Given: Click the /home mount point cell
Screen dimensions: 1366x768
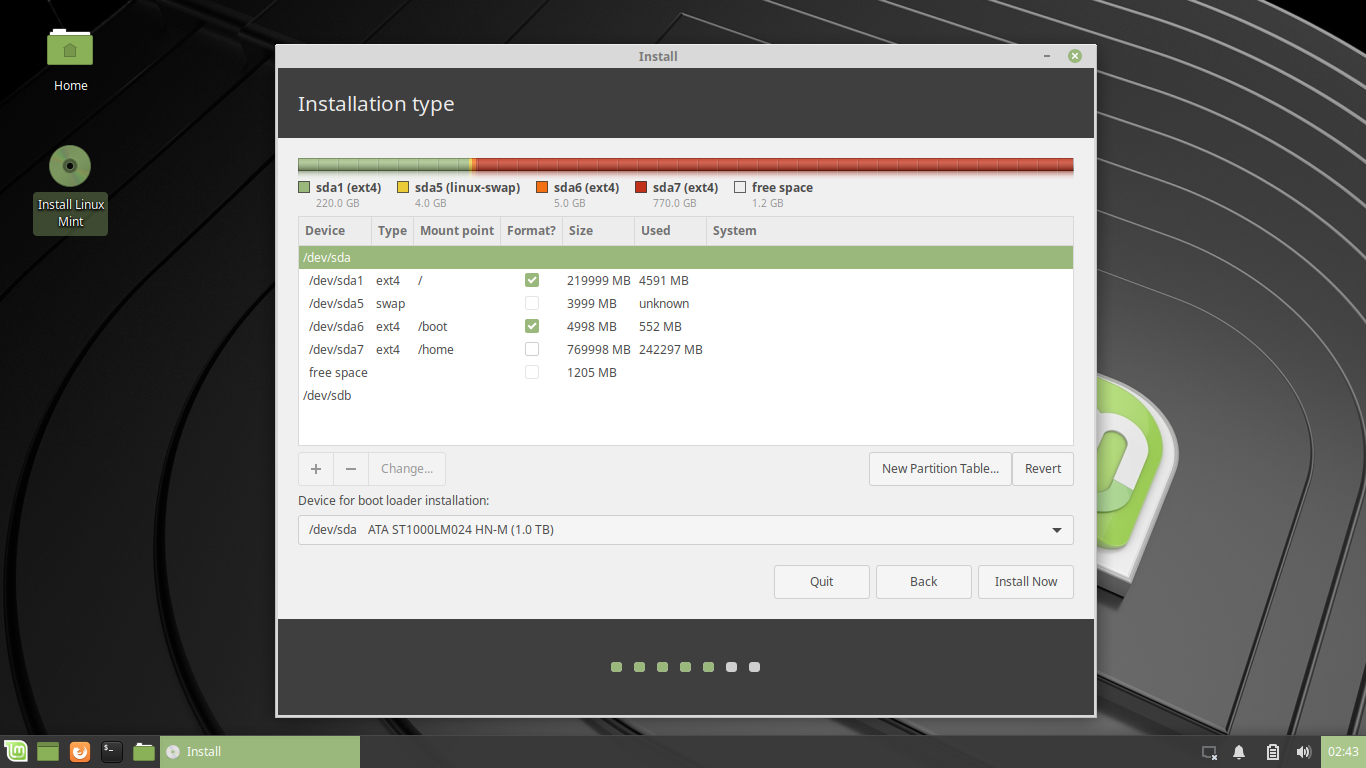Looking at the screenshot, I should click(x=436, y=350).
